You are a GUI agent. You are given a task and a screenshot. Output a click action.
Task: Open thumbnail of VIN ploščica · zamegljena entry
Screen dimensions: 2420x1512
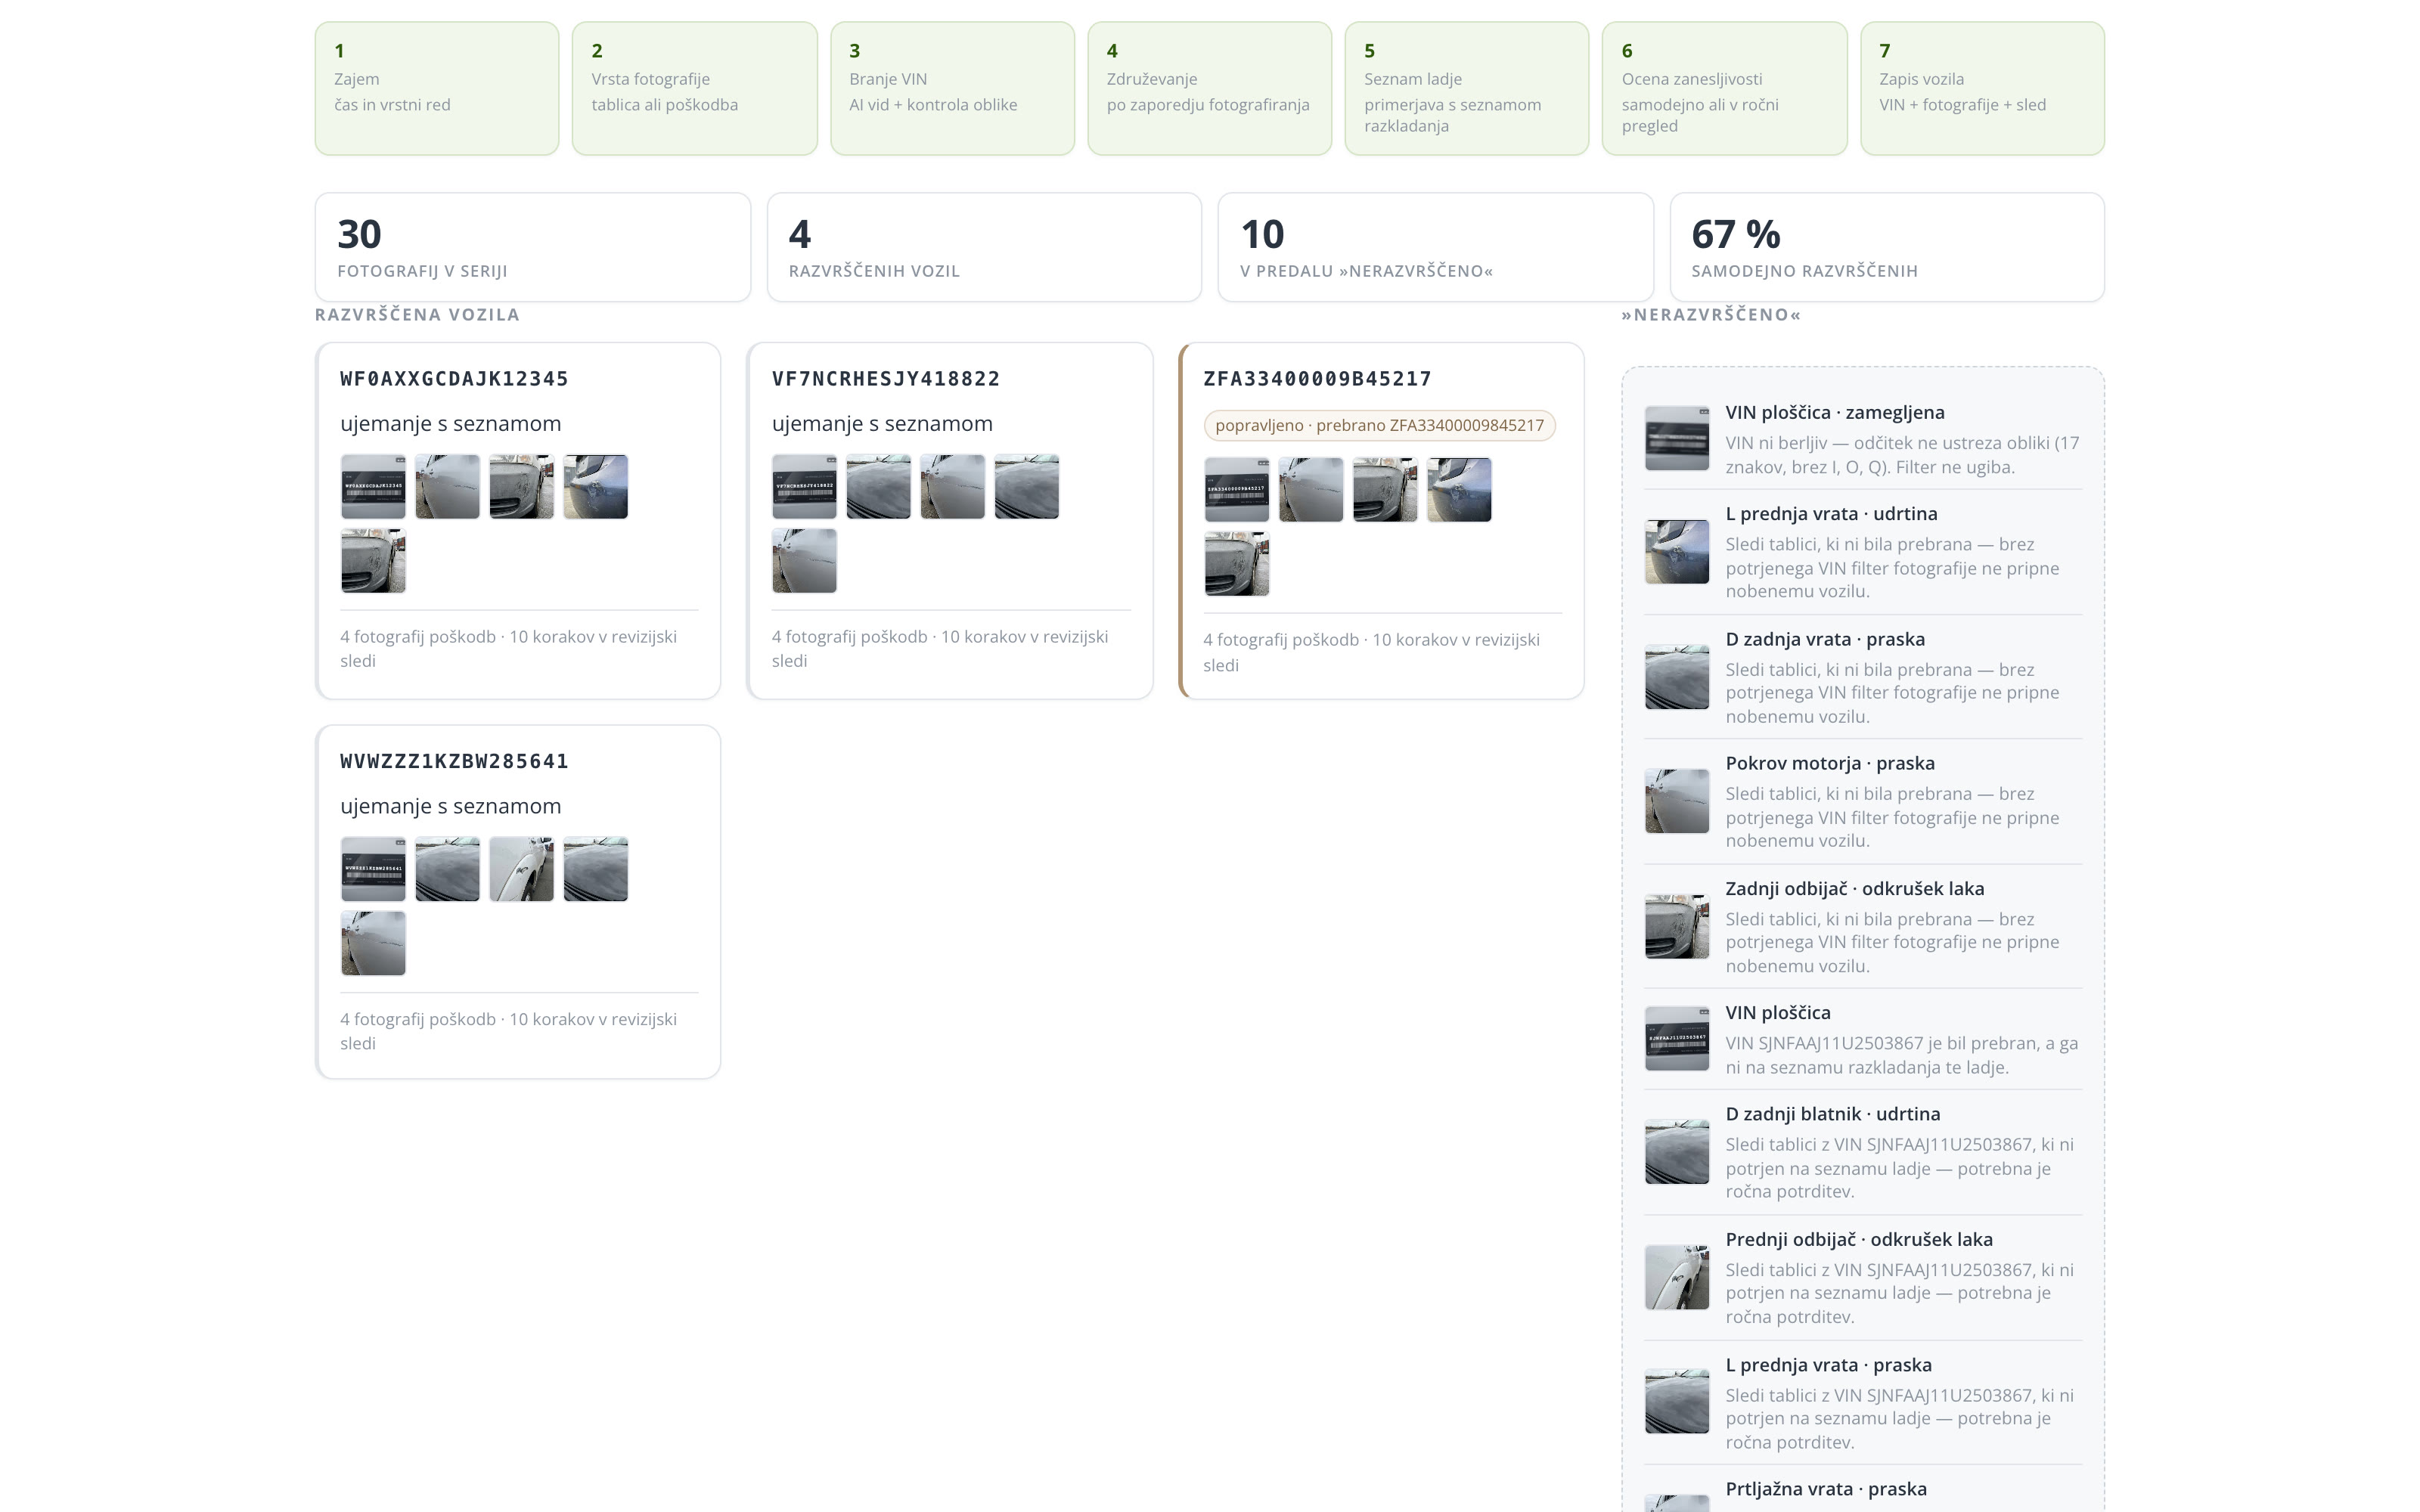click(1677, 438)
